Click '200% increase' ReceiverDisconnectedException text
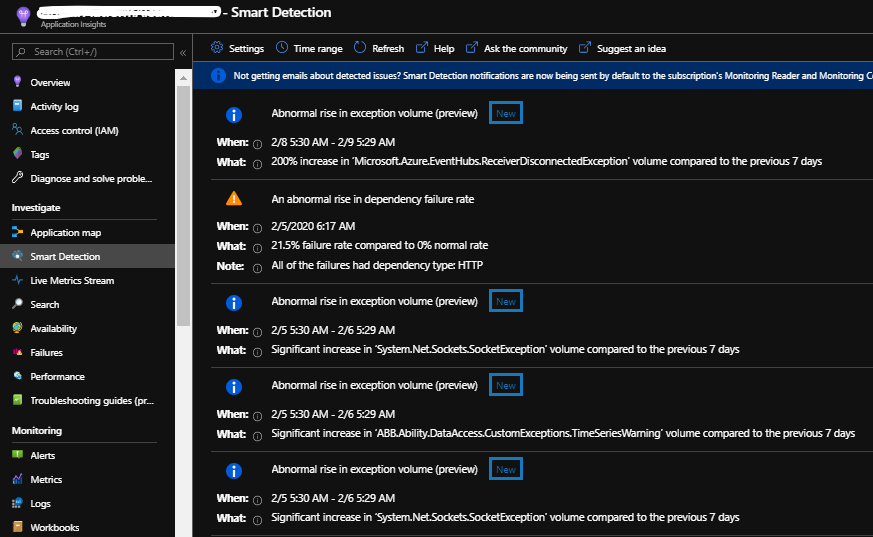Image resolution: width=873 pixels, height=537 pixels. point(546,161)
